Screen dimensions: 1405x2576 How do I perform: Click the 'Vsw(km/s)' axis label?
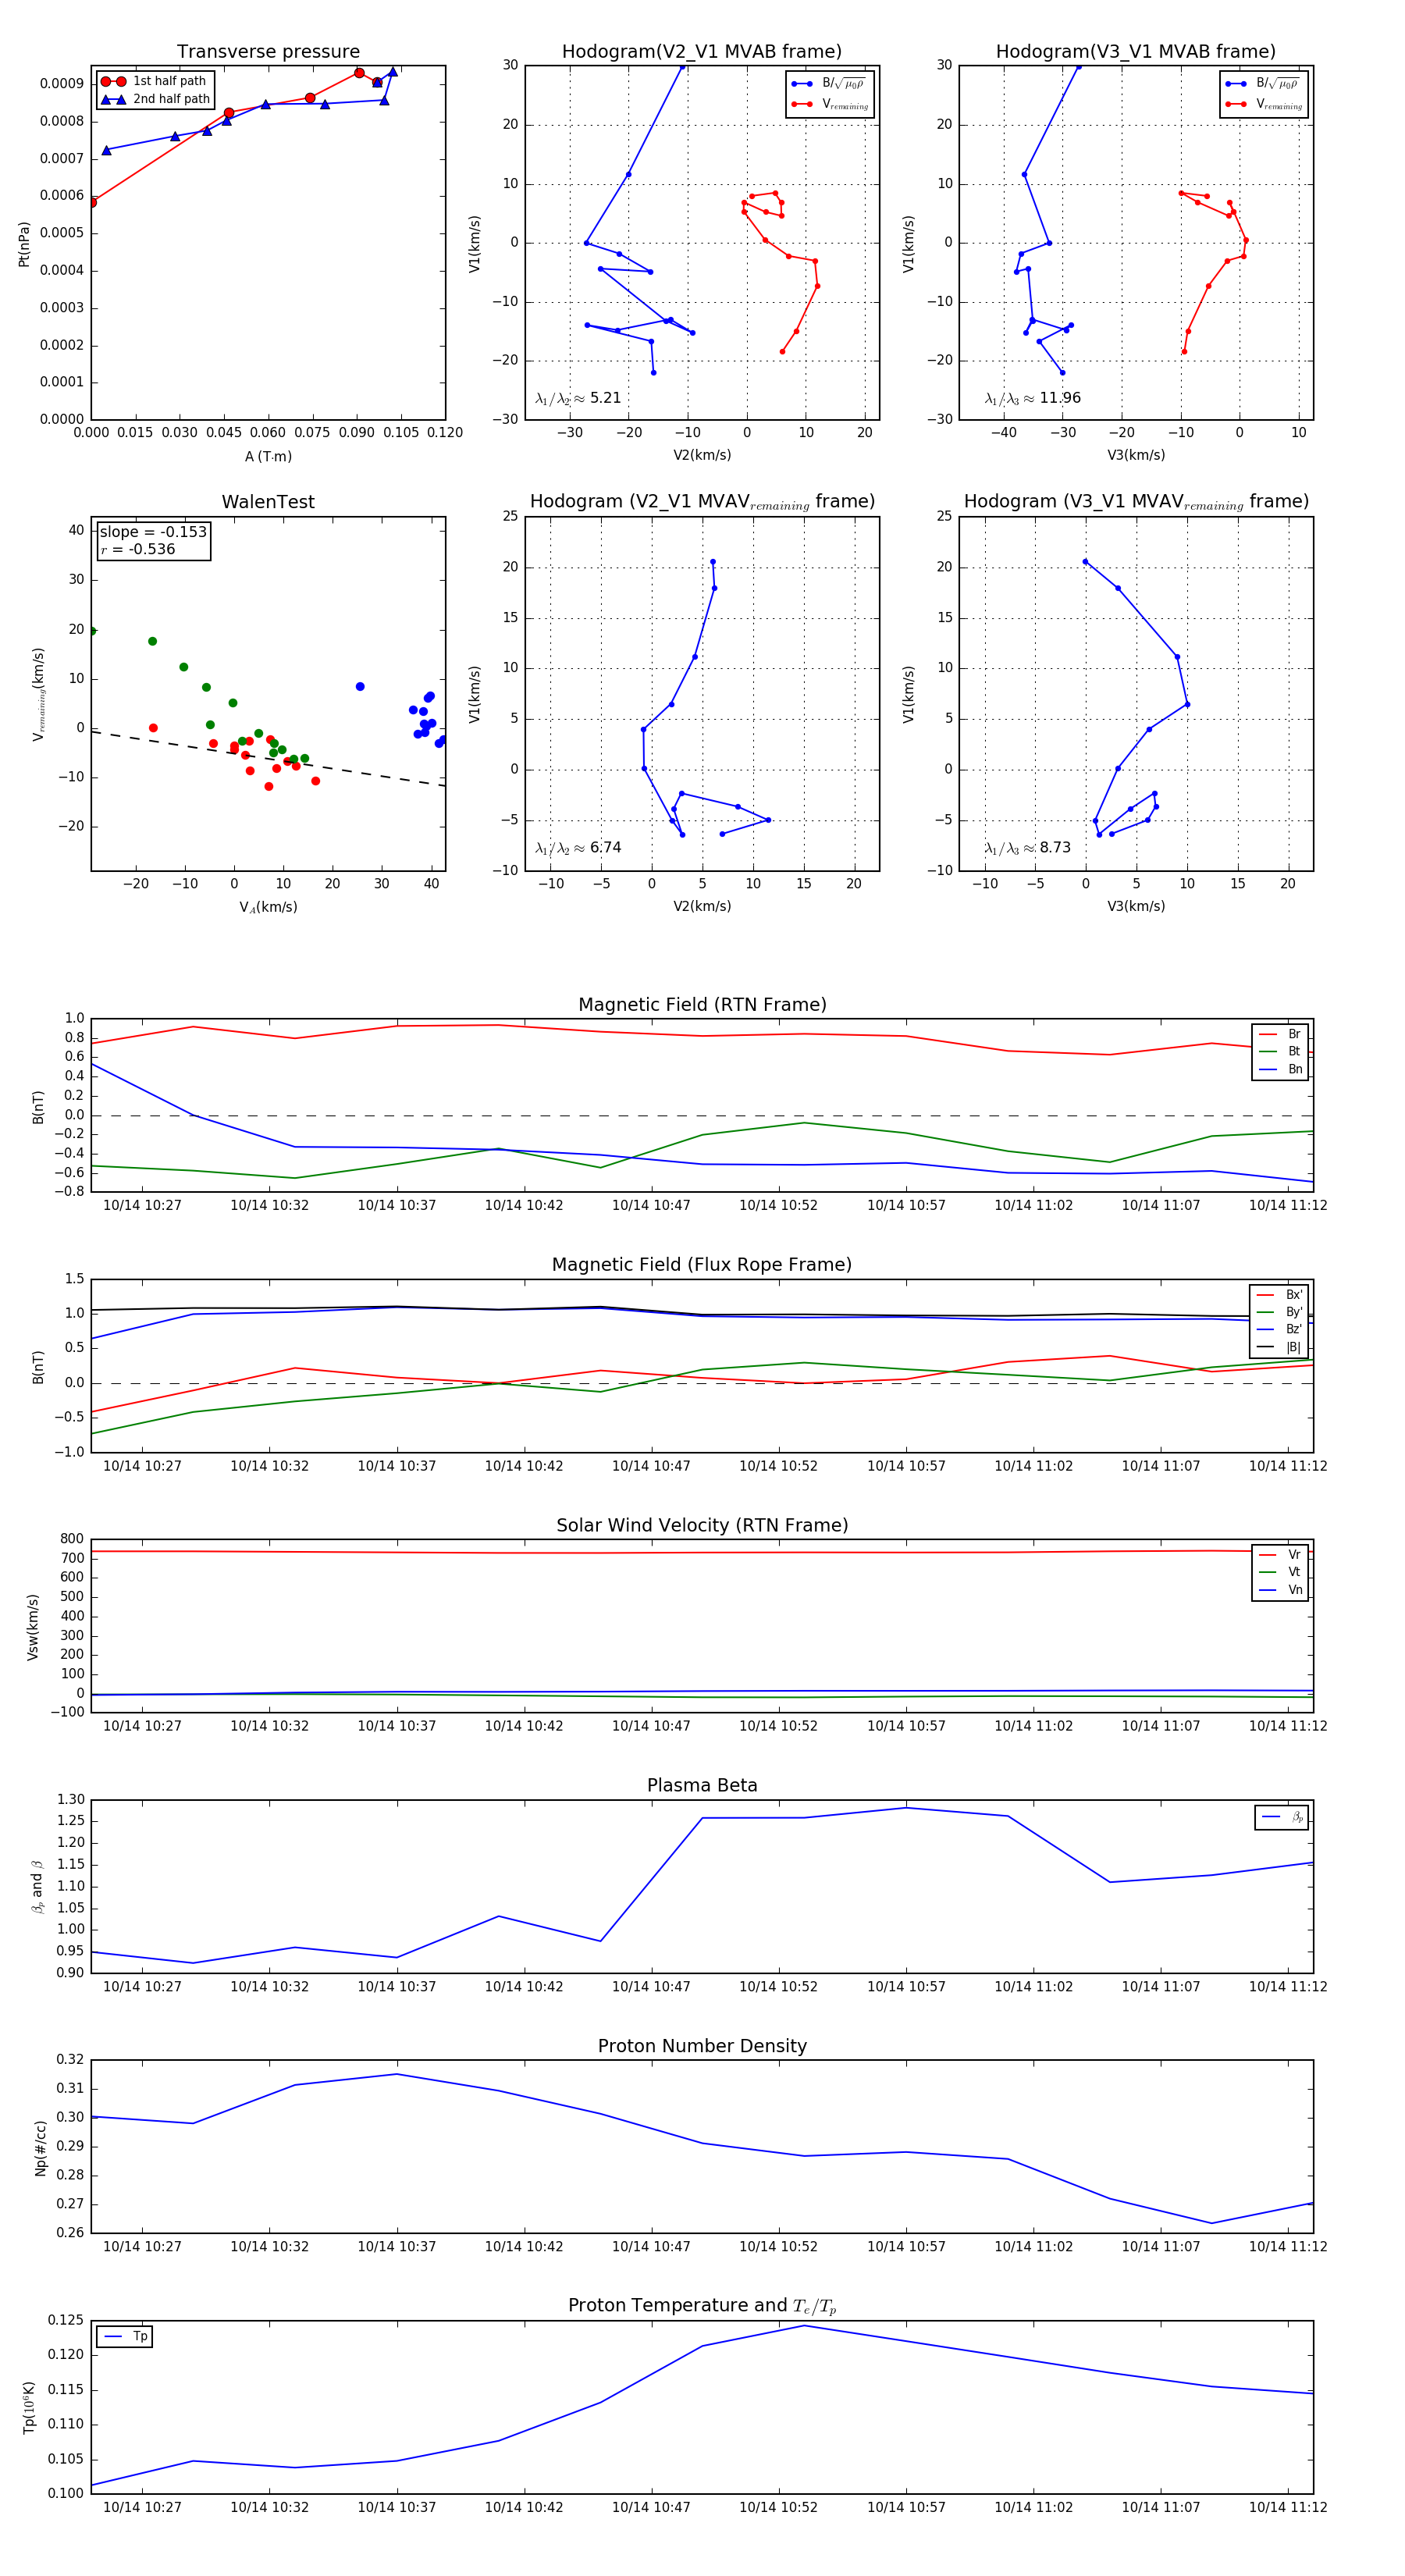(33, 1627)
